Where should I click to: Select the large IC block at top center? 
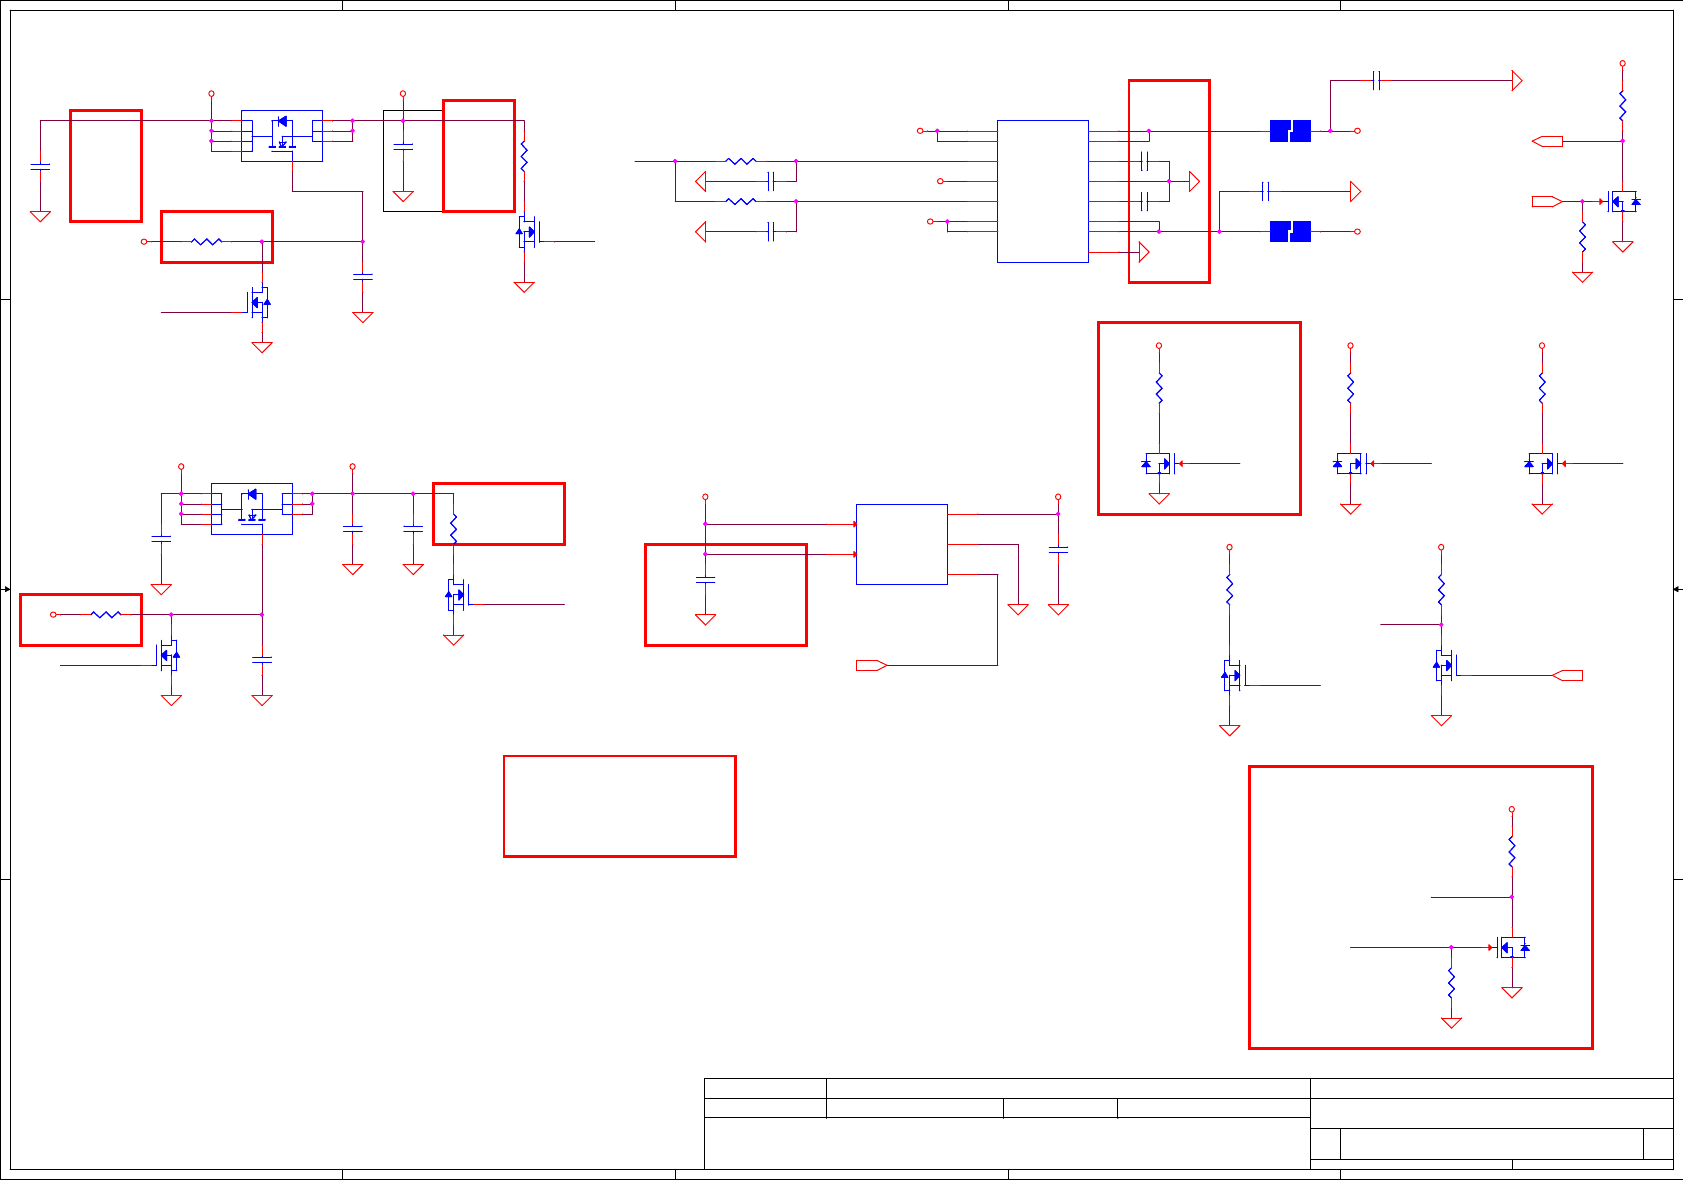pos(1042,191)
